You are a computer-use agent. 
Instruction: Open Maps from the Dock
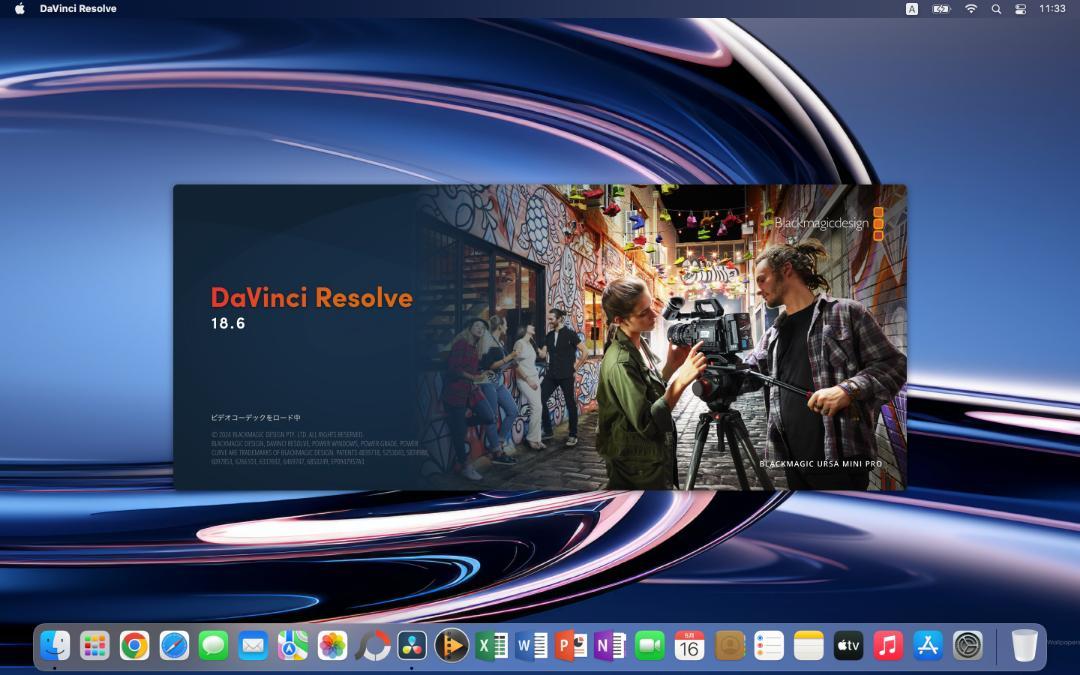point(293,646)
